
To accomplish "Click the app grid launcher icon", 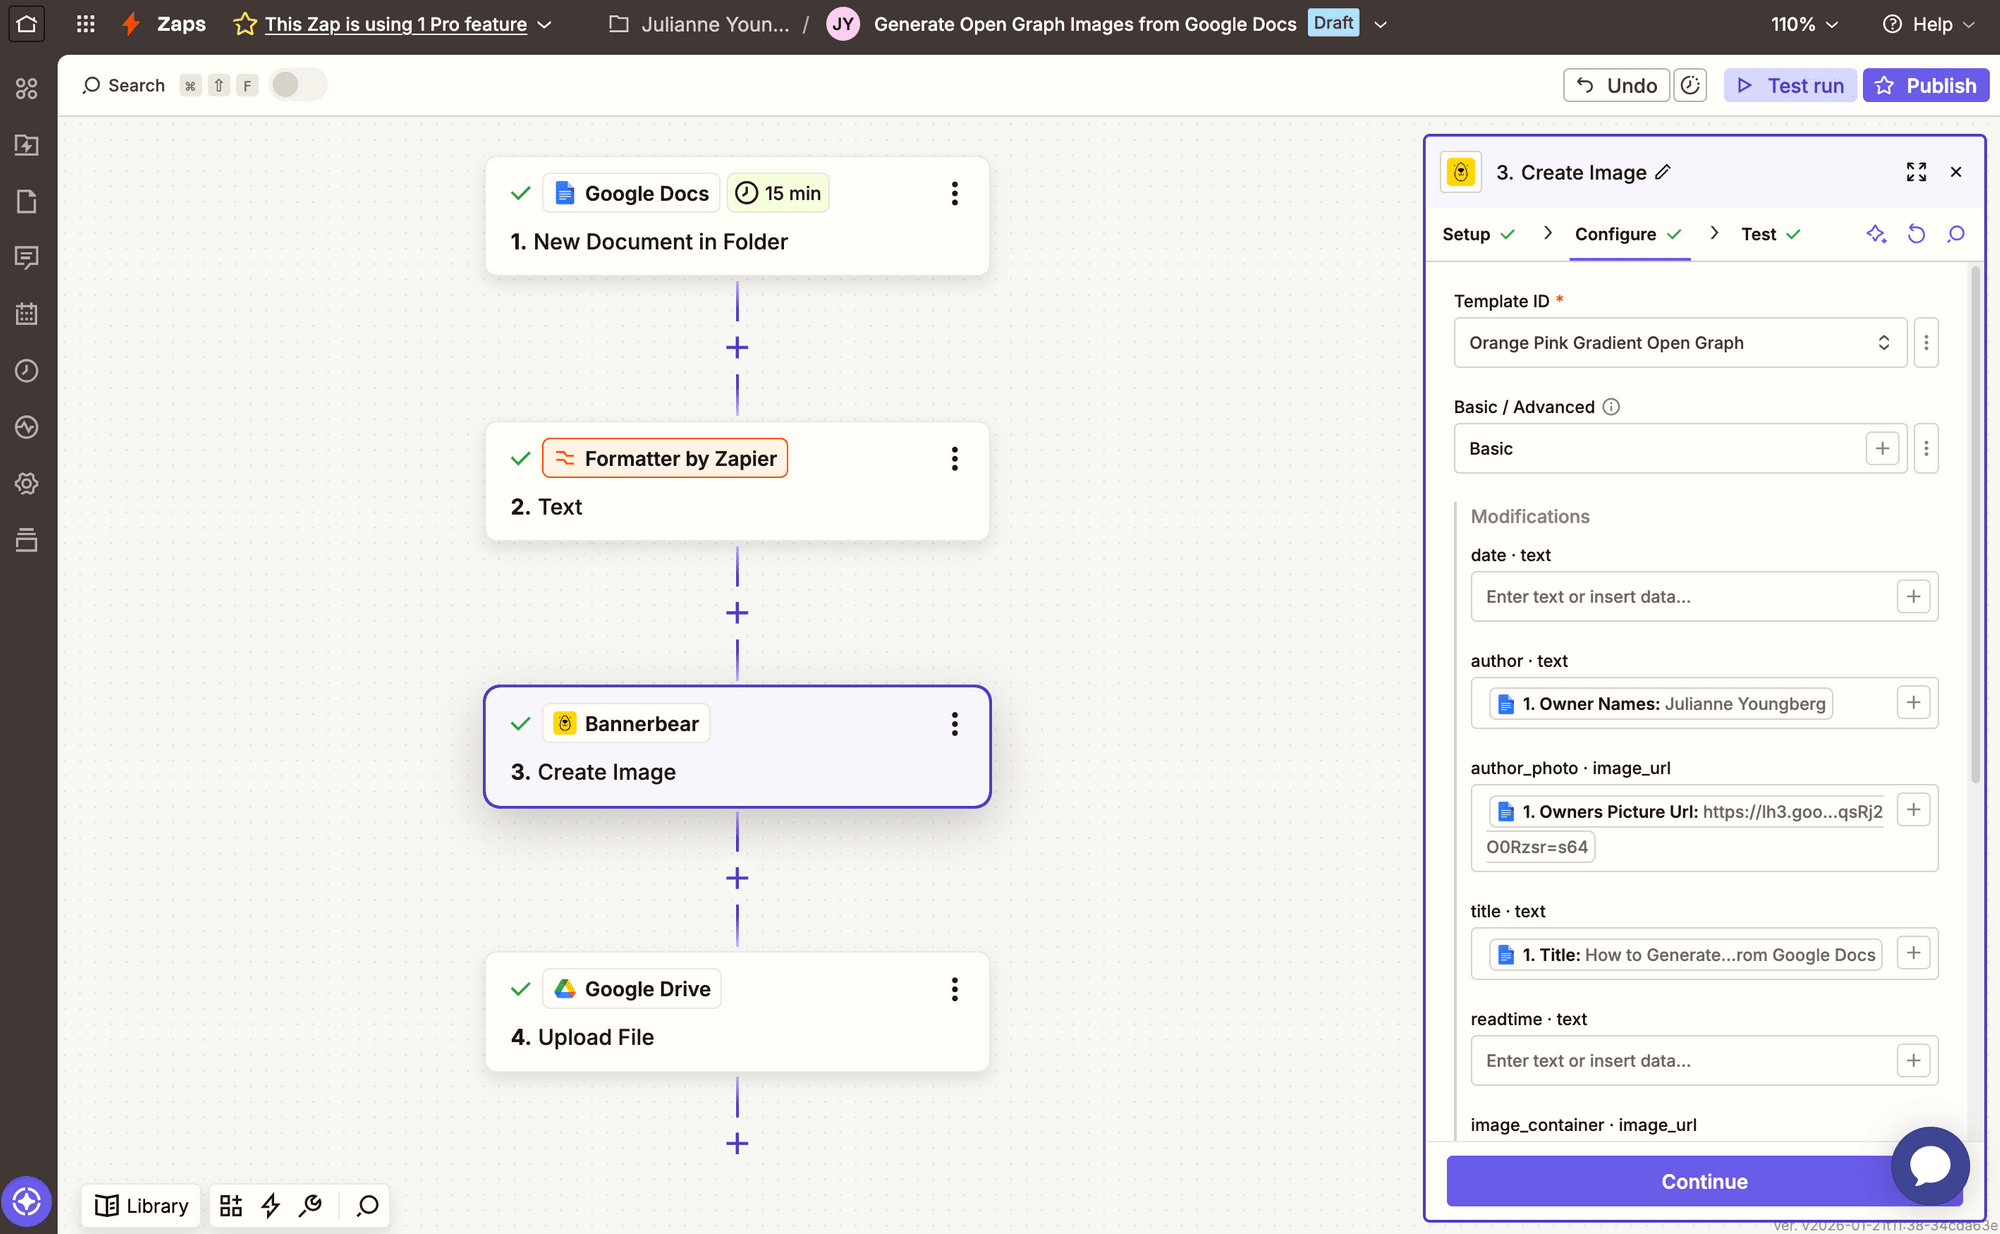I will (x=86, y=24).
